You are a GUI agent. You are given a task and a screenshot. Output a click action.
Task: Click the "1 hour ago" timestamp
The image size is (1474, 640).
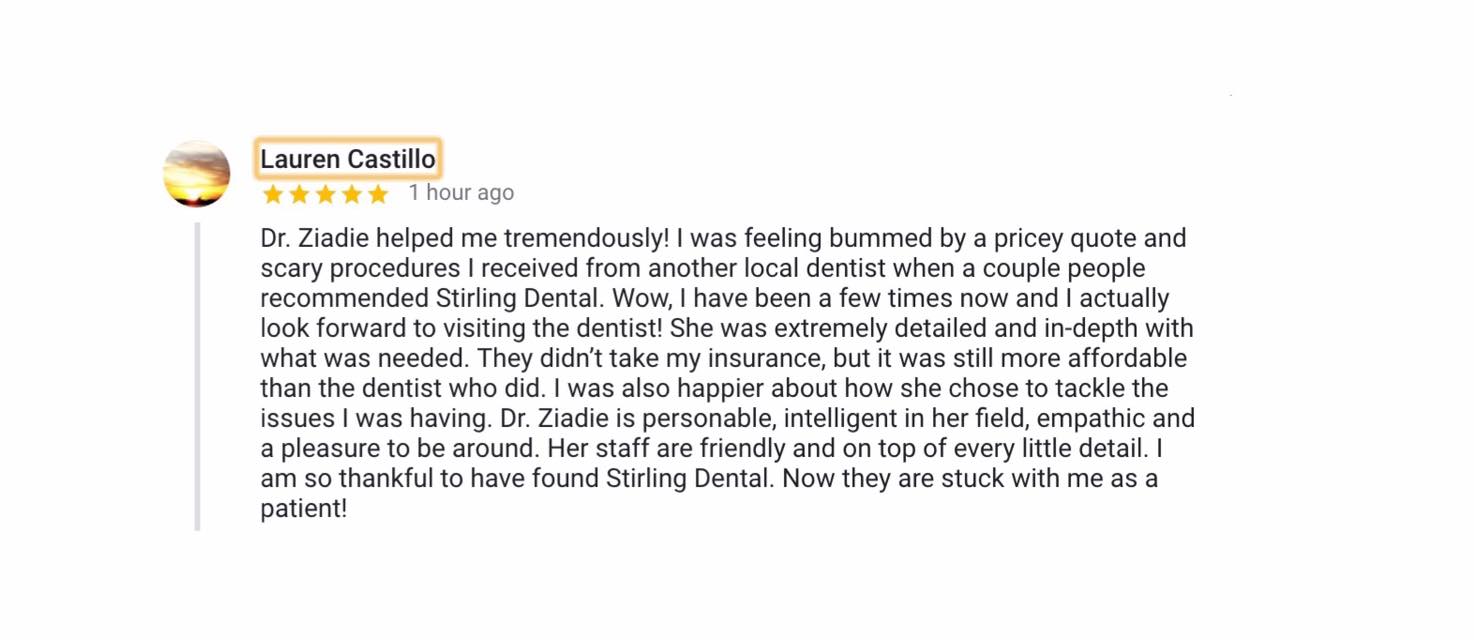pos(461,193)
